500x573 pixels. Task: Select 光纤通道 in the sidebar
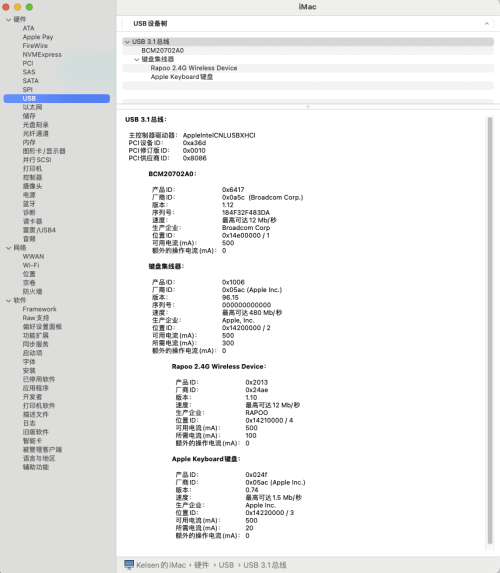35,134
